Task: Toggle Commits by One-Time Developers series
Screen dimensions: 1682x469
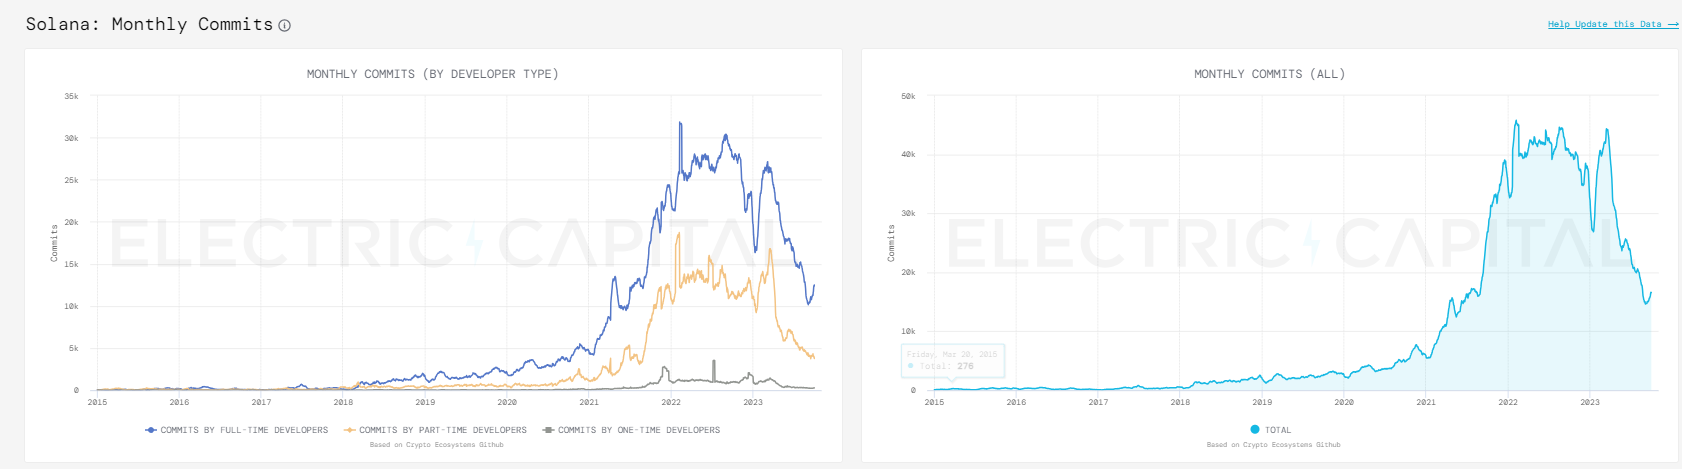Action: click(x=639, y=430)
